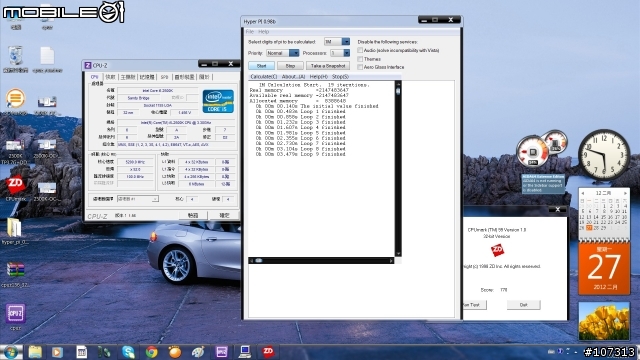640x360 pixels.
Task: Open Skype from the taskbar
Action: tap(128, 352)
